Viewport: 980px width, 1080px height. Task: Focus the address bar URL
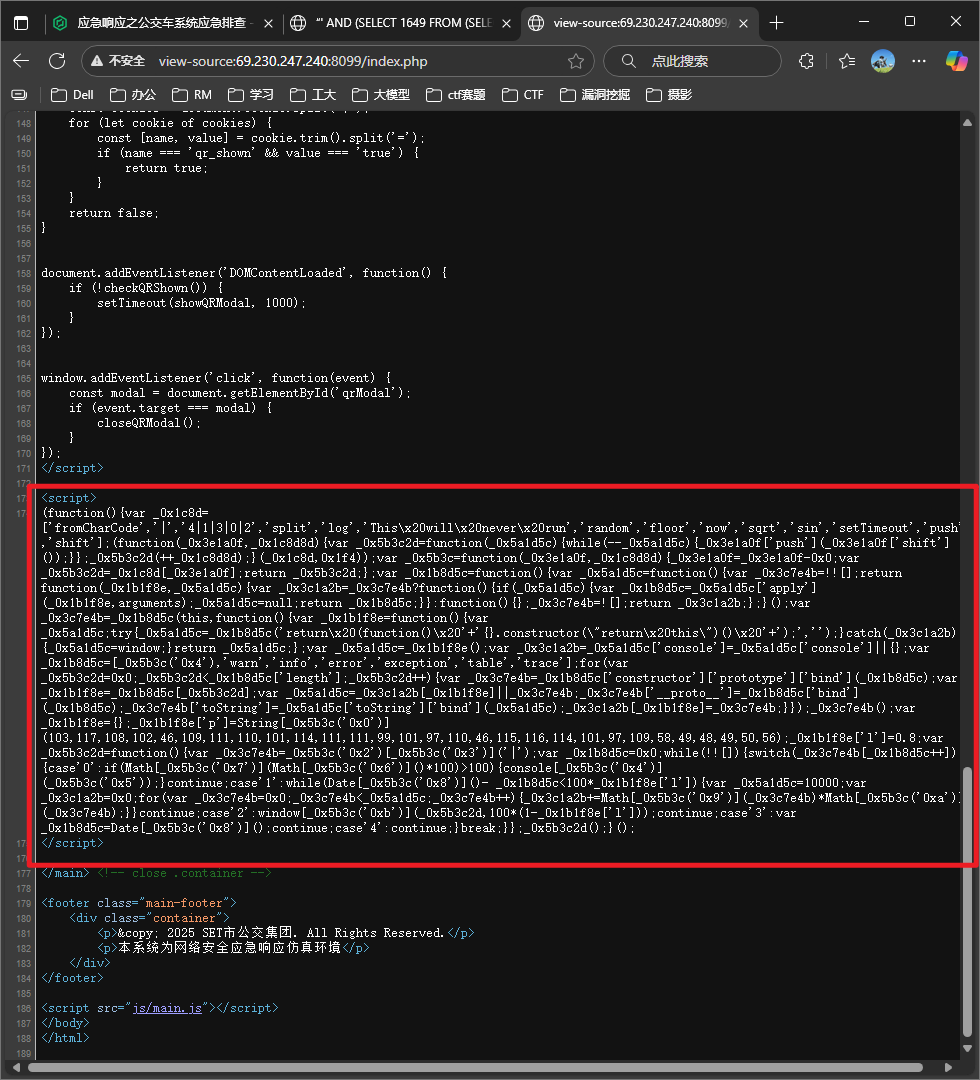click(293, 61)
